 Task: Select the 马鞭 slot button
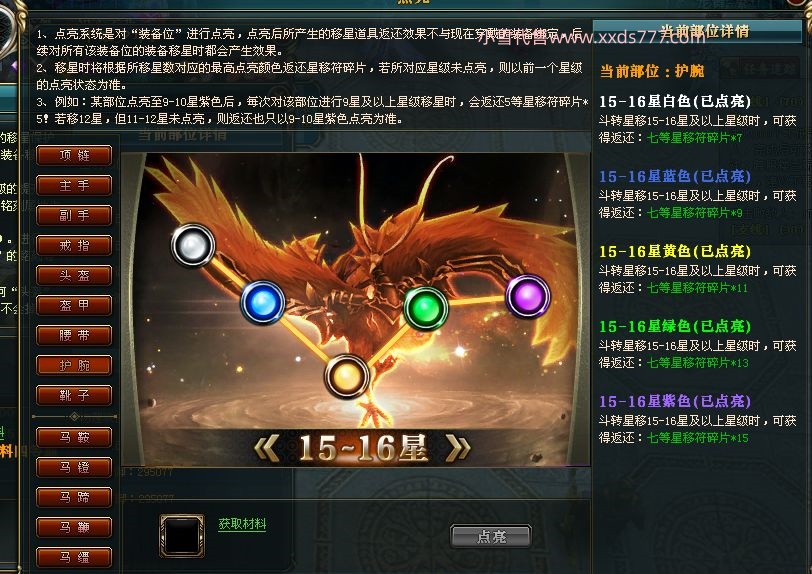coord(74,528)
